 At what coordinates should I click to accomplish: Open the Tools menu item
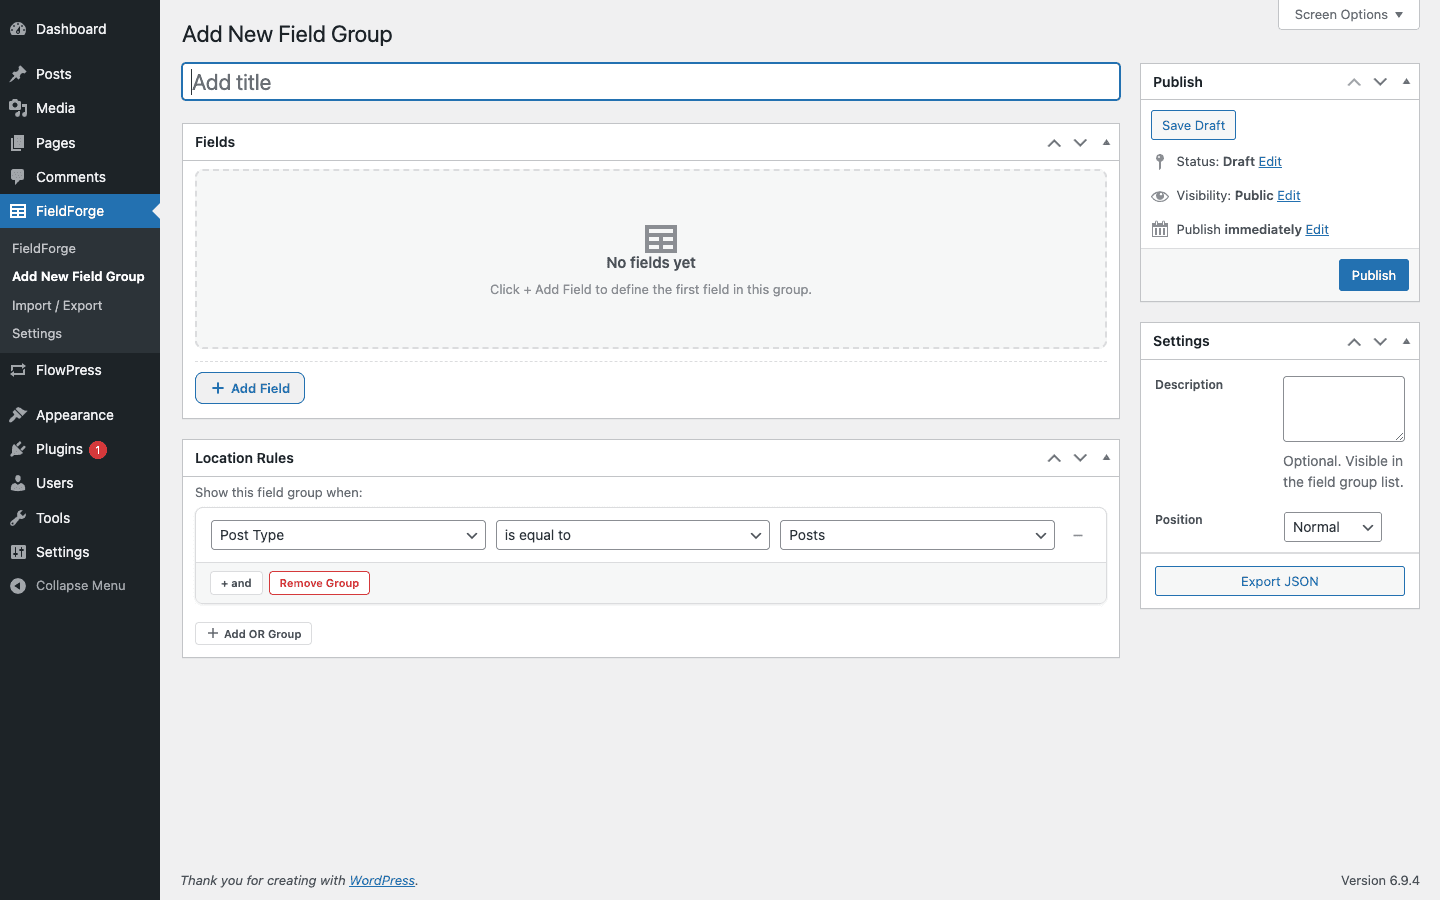80,518
